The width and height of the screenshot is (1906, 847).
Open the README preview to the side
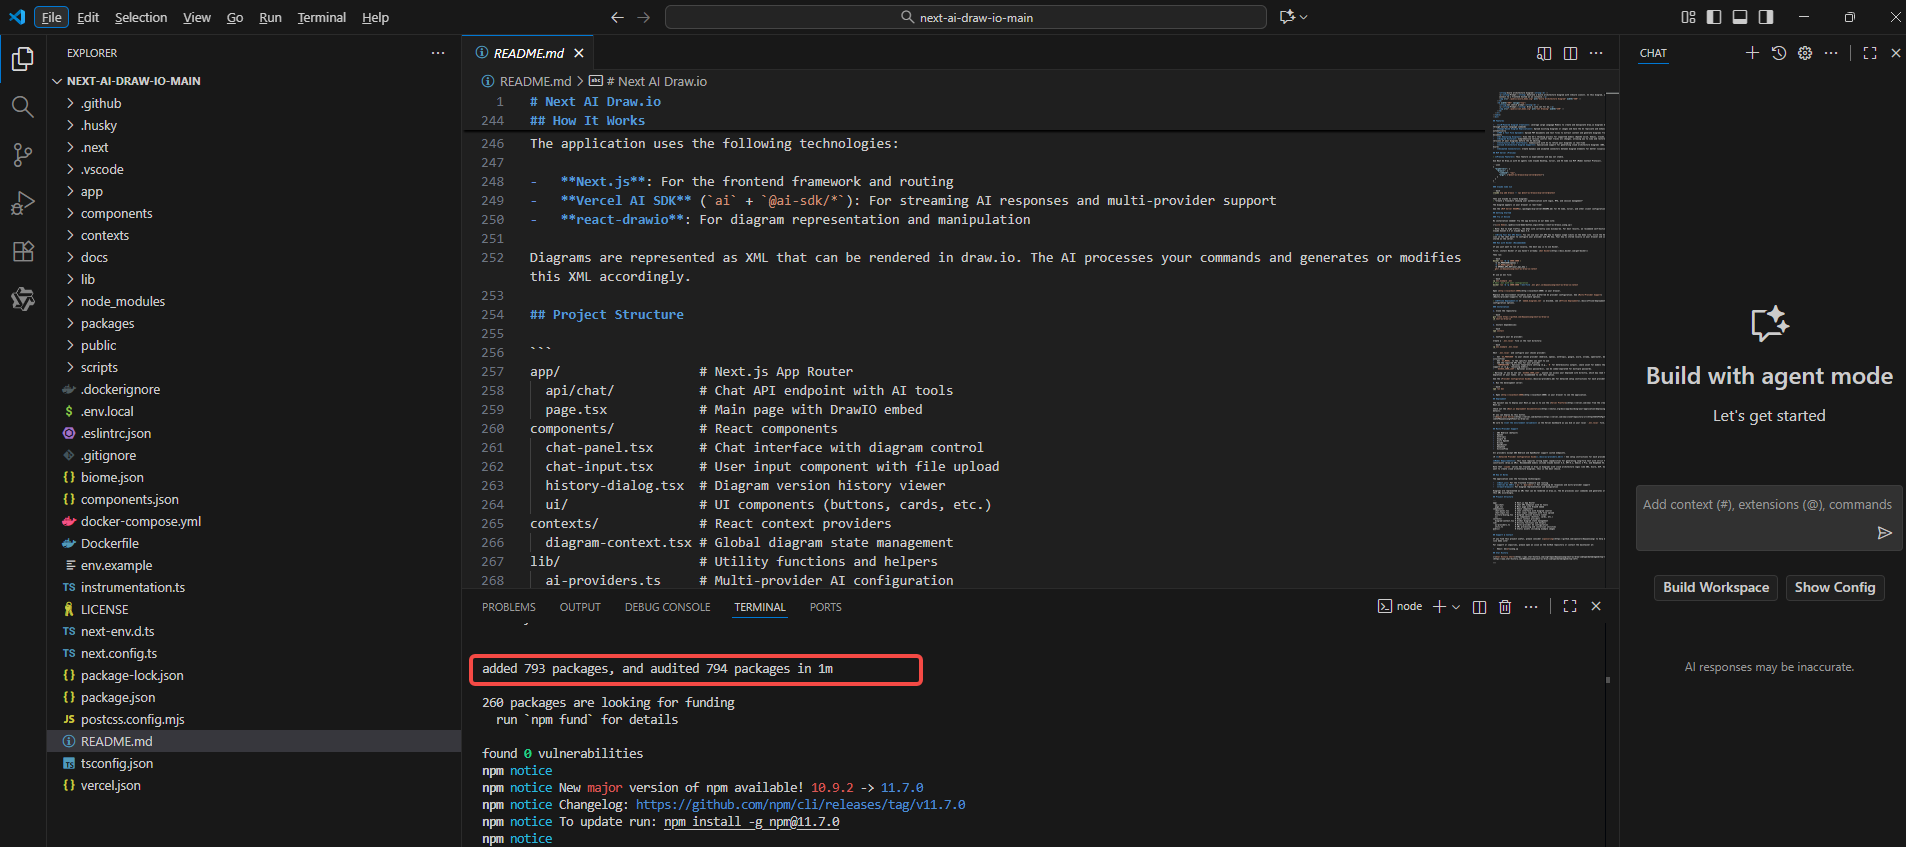(1544, 53)
